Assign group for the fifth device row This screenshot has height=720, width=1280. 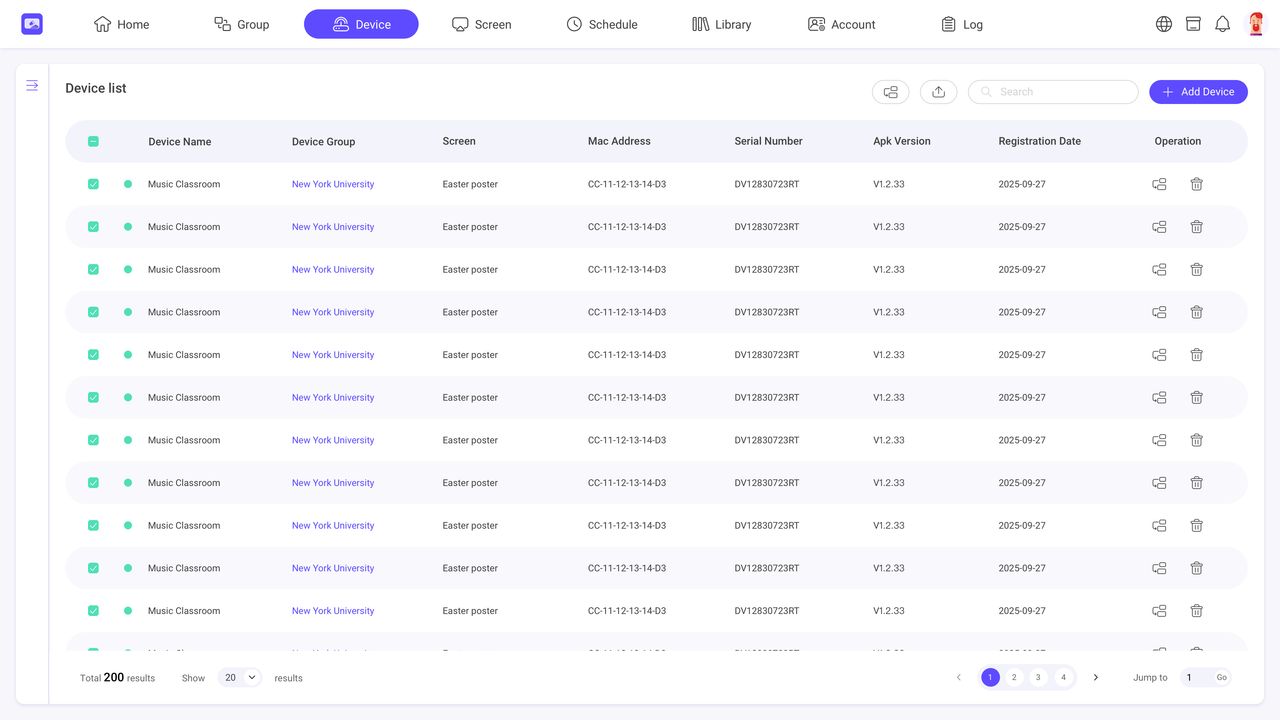1159,355
